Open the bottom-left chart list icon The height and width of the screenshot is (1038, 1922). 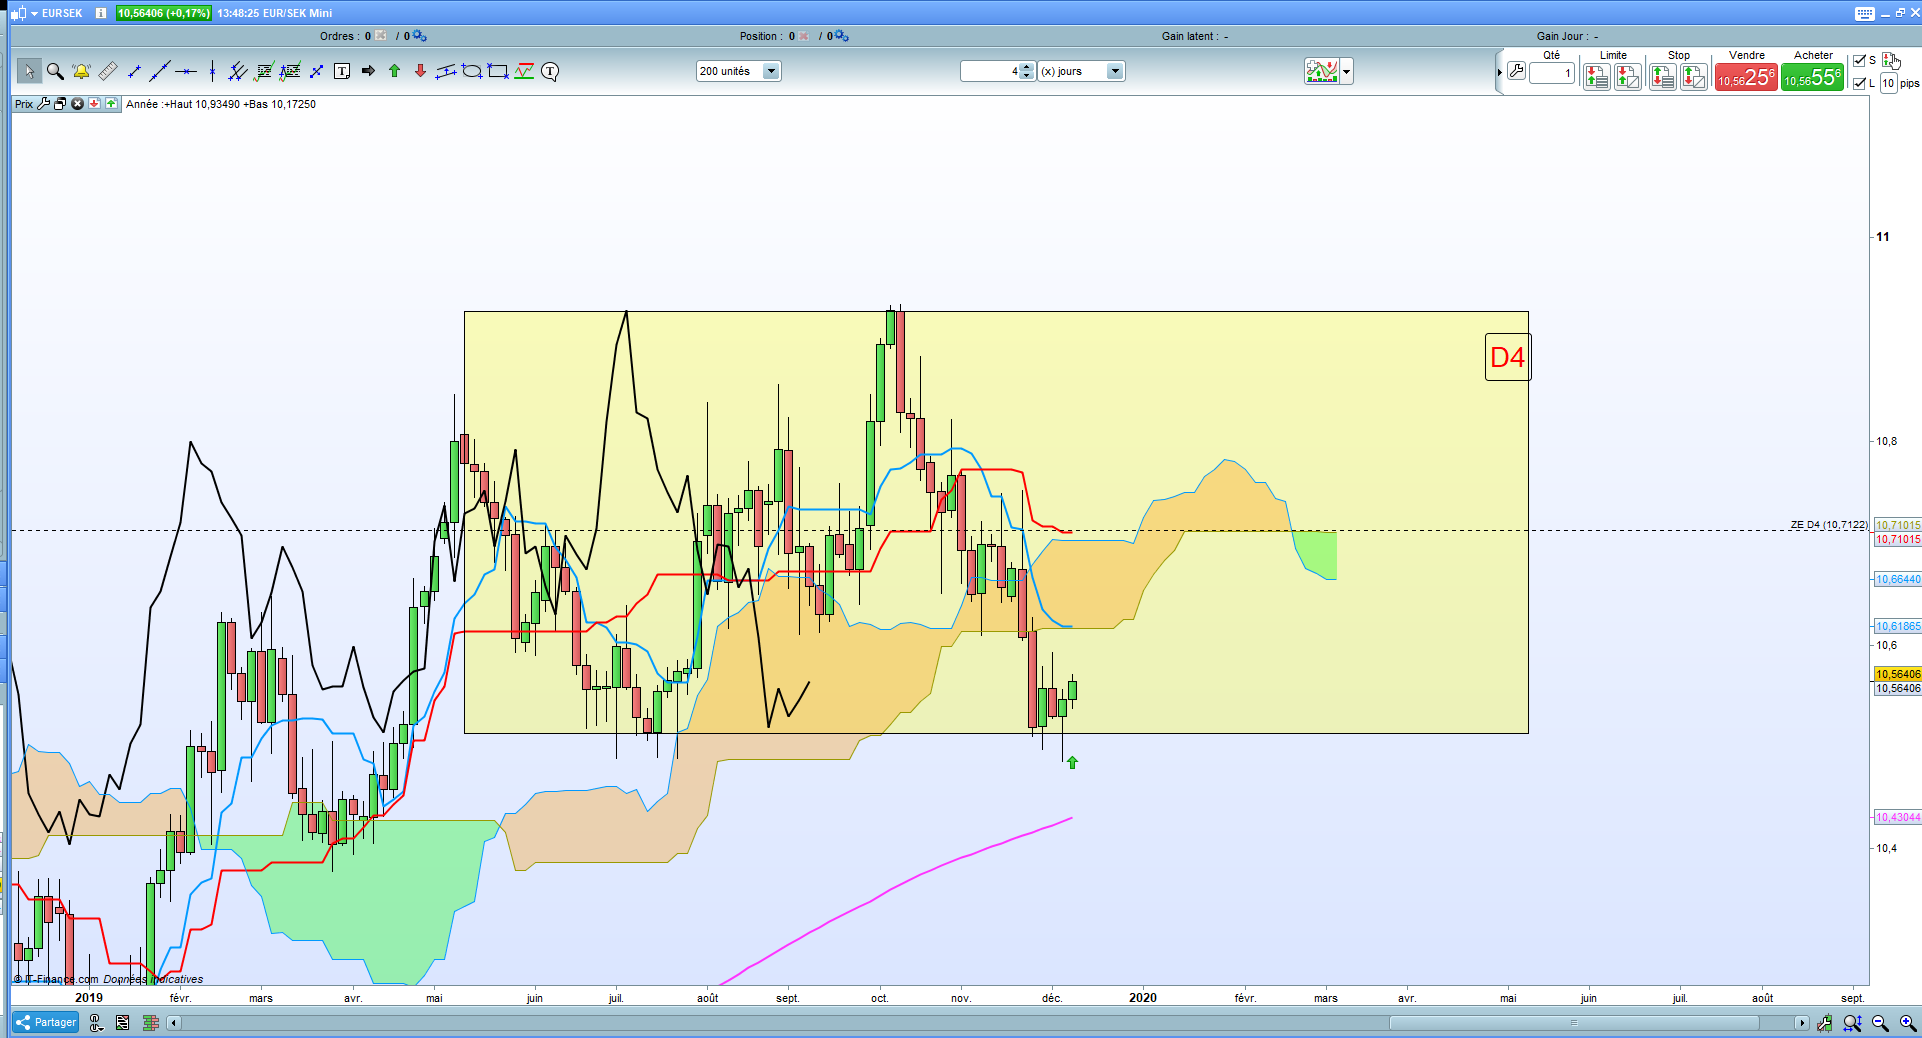123,1023
